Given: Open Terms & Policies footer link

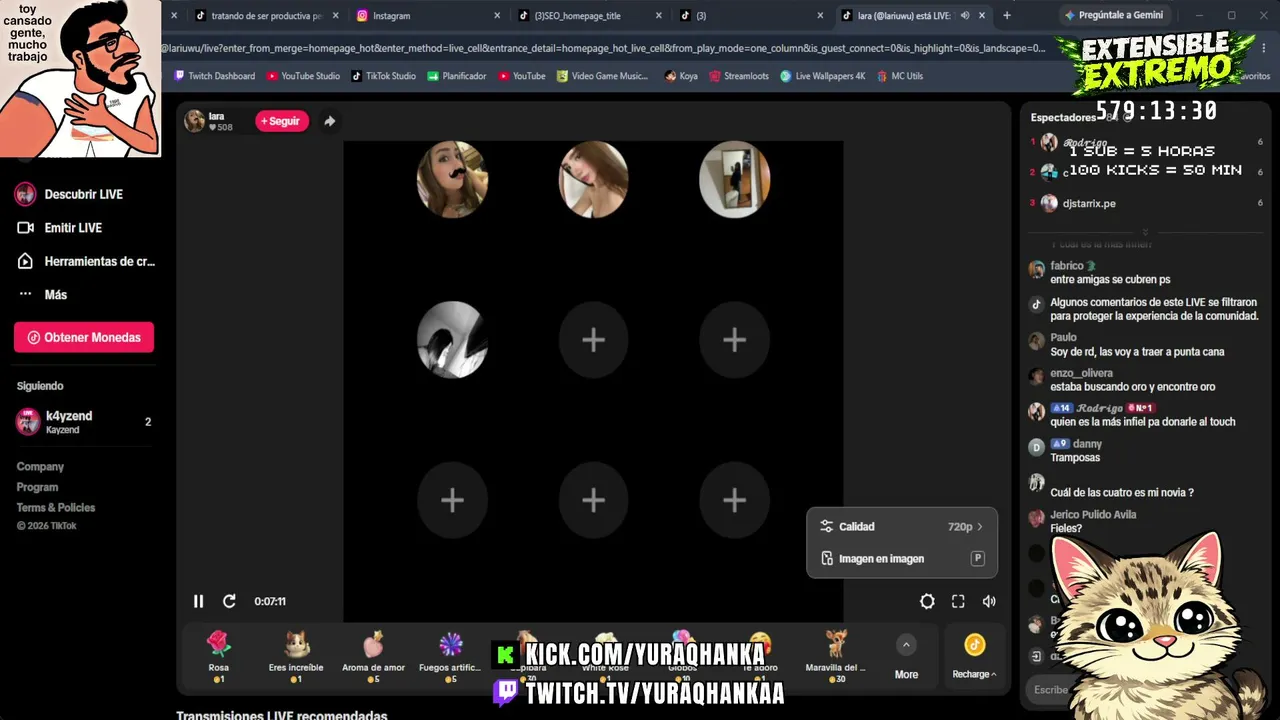Looking at the screenshot, I should tap(56, 507).
